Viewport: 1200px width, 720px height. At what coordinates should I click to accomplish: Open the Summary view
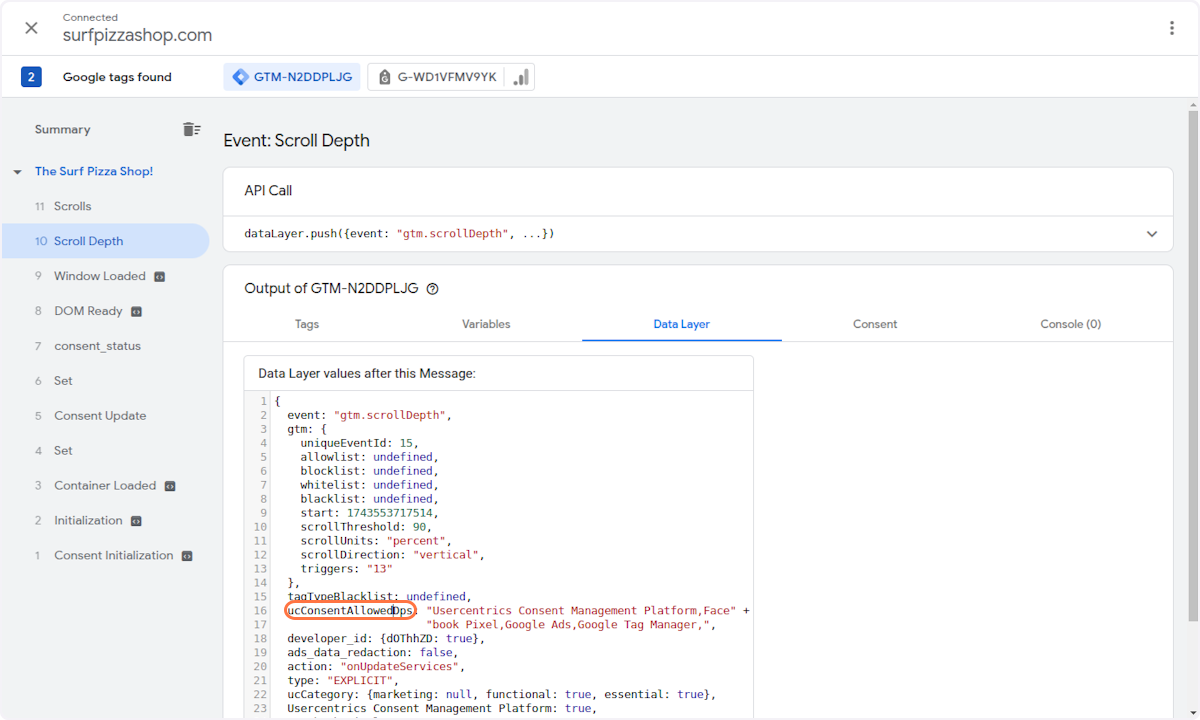[62, 129]
